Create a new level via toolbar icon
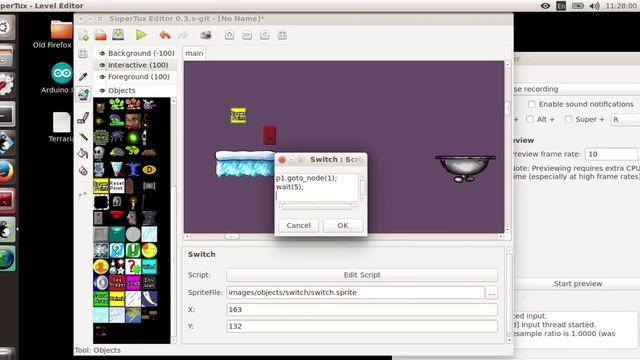 click(84, 35)
